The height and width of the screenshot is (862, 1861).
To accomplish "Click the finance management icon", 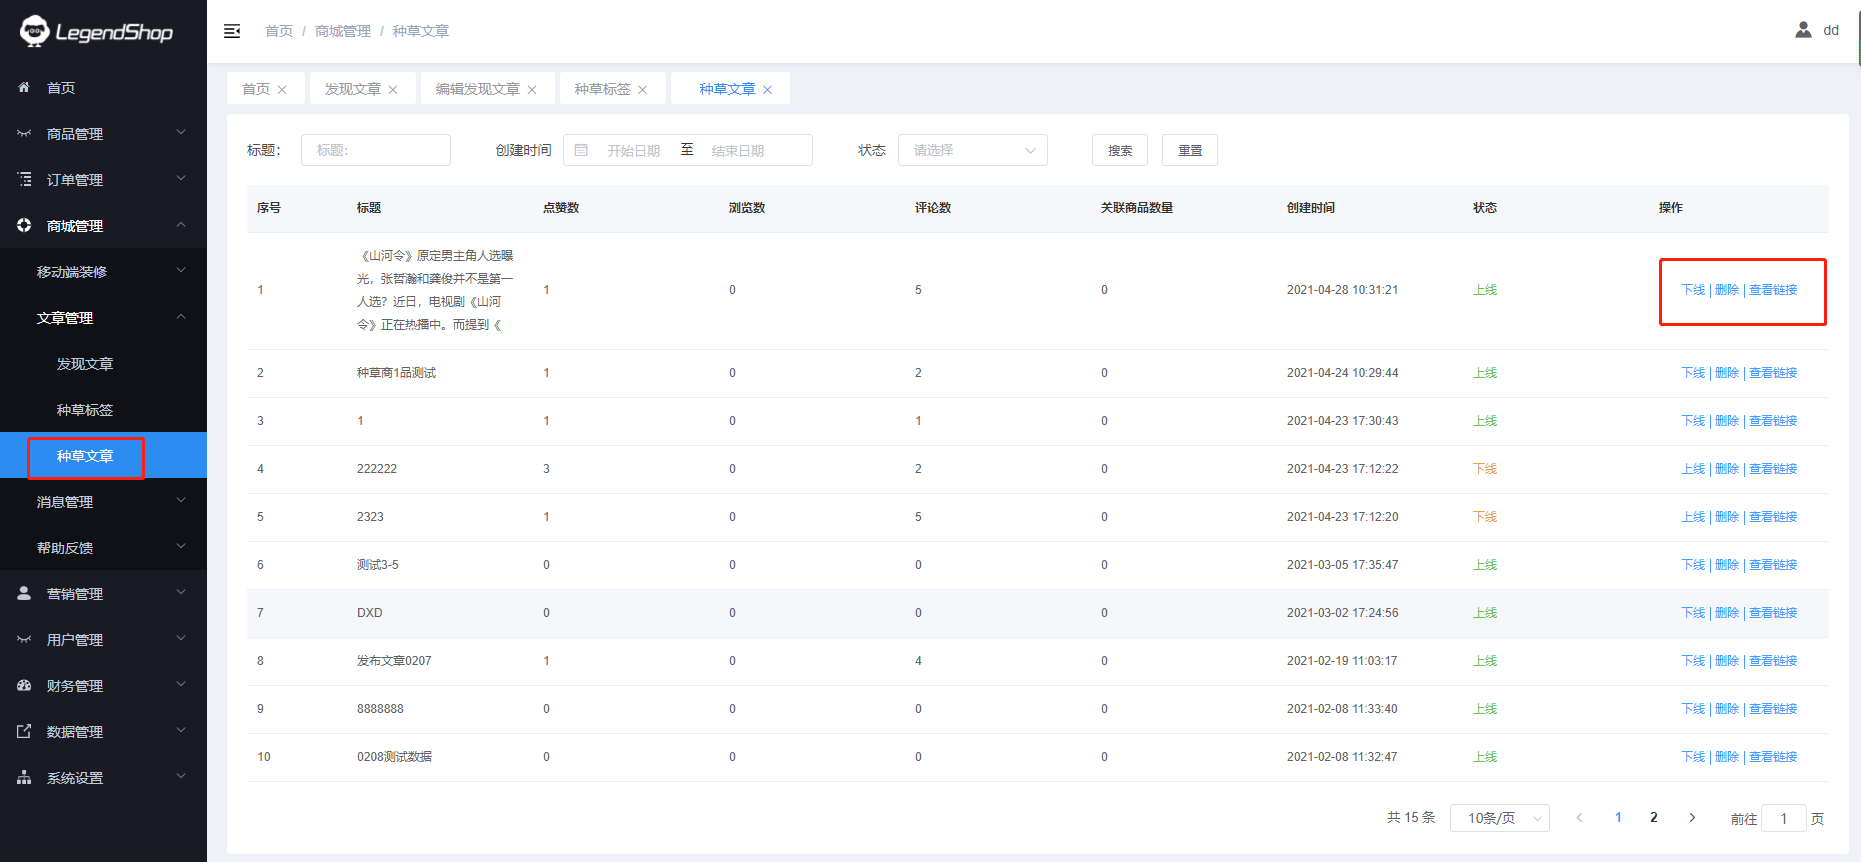I will click(x=24, y=685).
